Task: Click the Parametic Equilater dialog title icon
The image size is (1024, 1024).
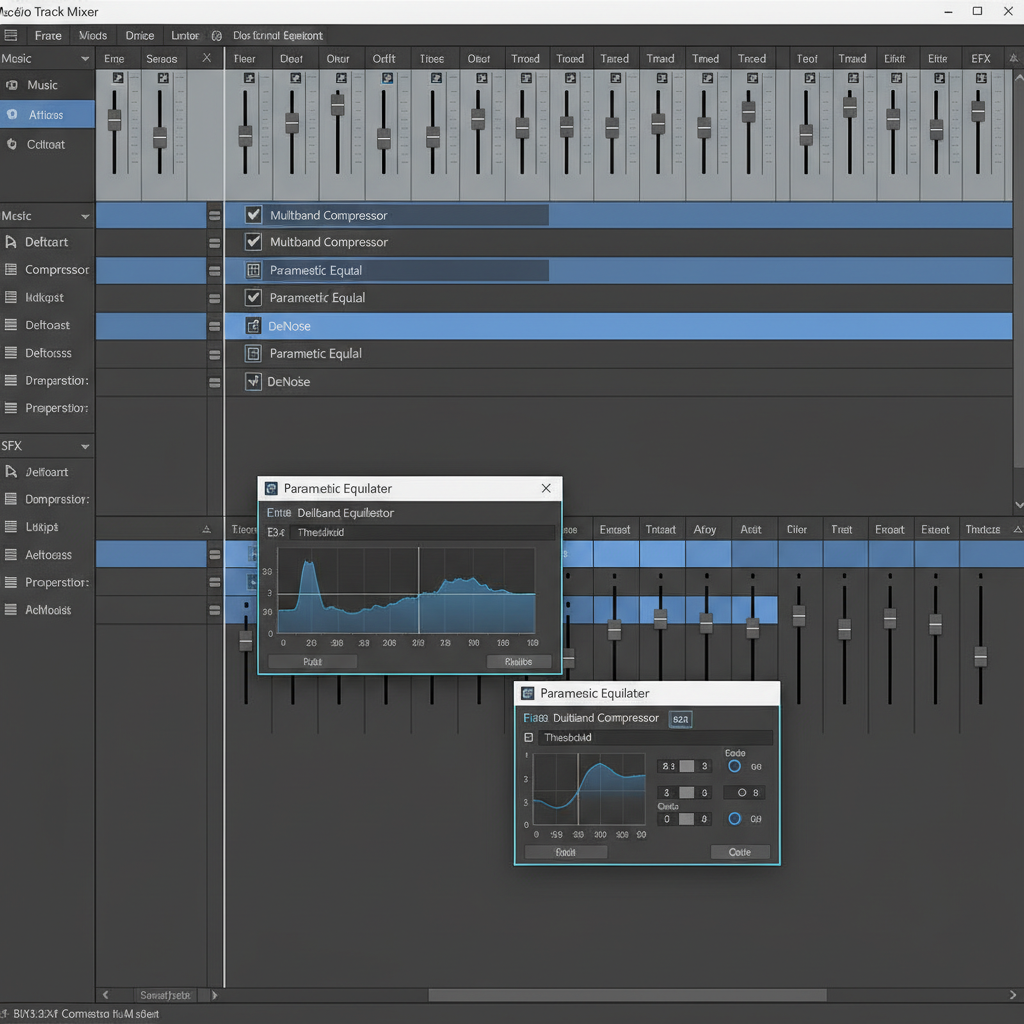Action: pos(271,488)
